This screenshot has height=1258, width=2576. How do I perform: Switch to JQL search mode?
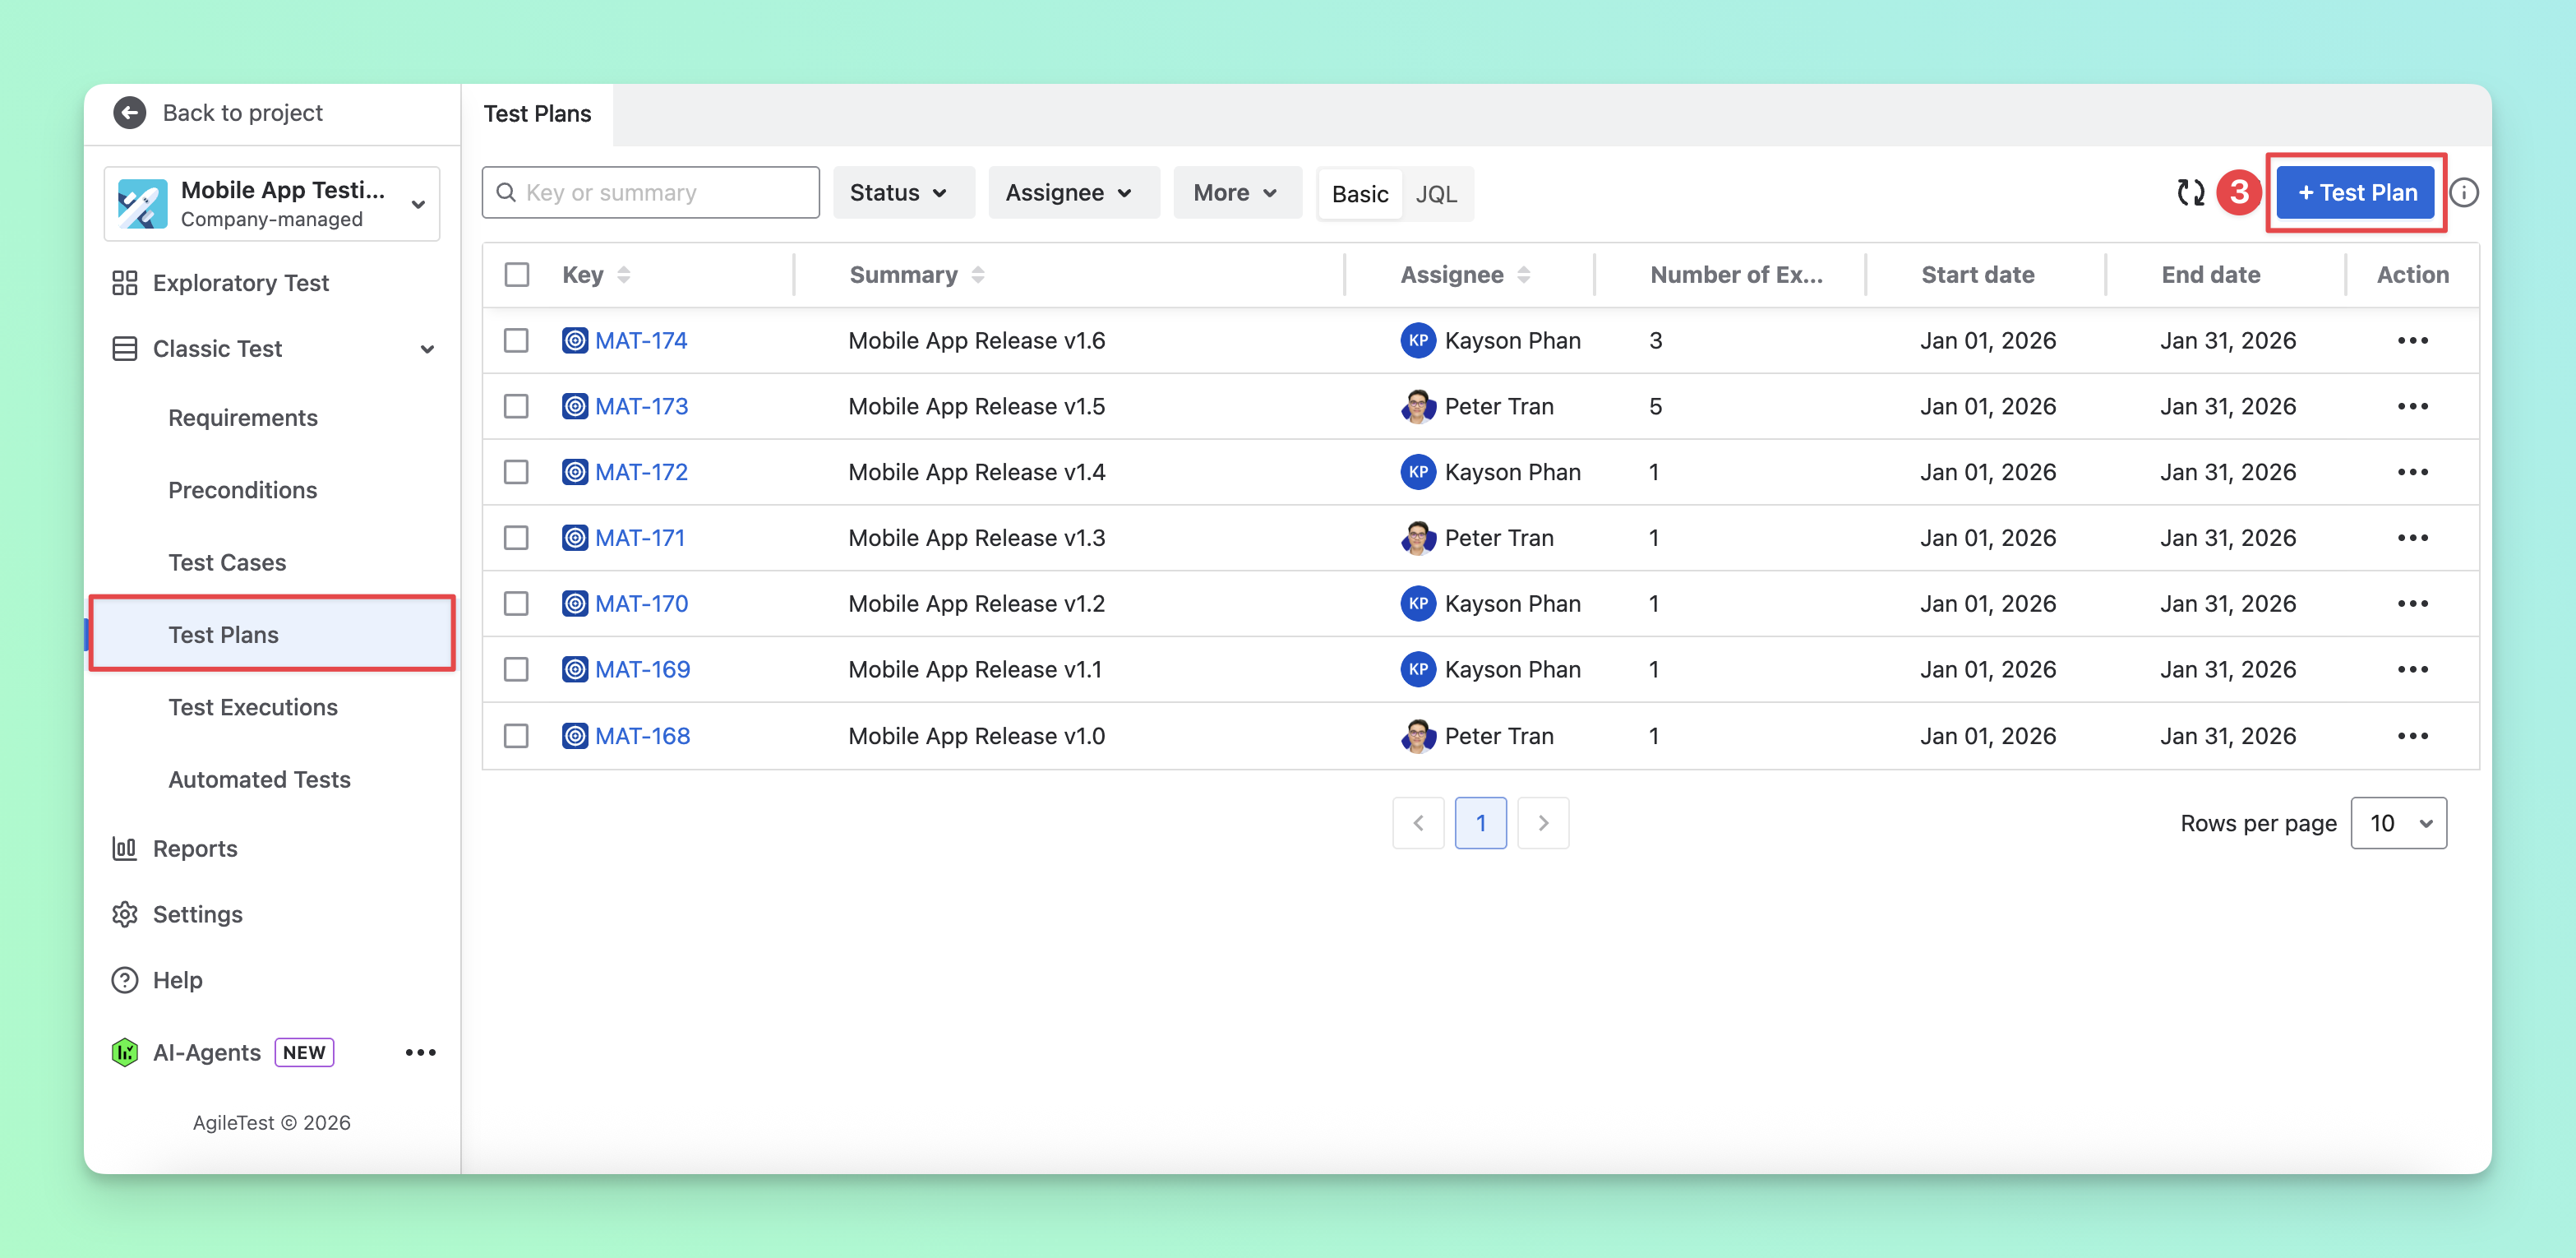1436,193
